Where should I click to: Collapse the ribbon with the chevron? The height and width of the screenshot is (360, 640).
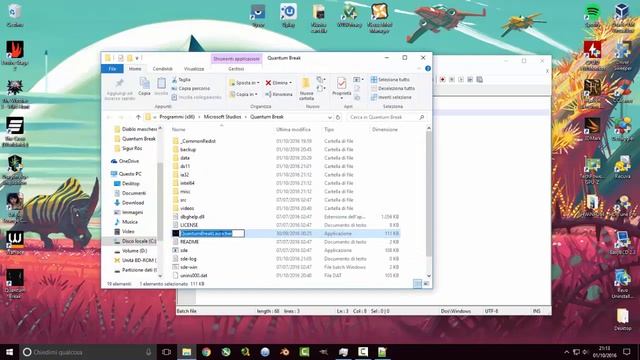tap(420, 69)
